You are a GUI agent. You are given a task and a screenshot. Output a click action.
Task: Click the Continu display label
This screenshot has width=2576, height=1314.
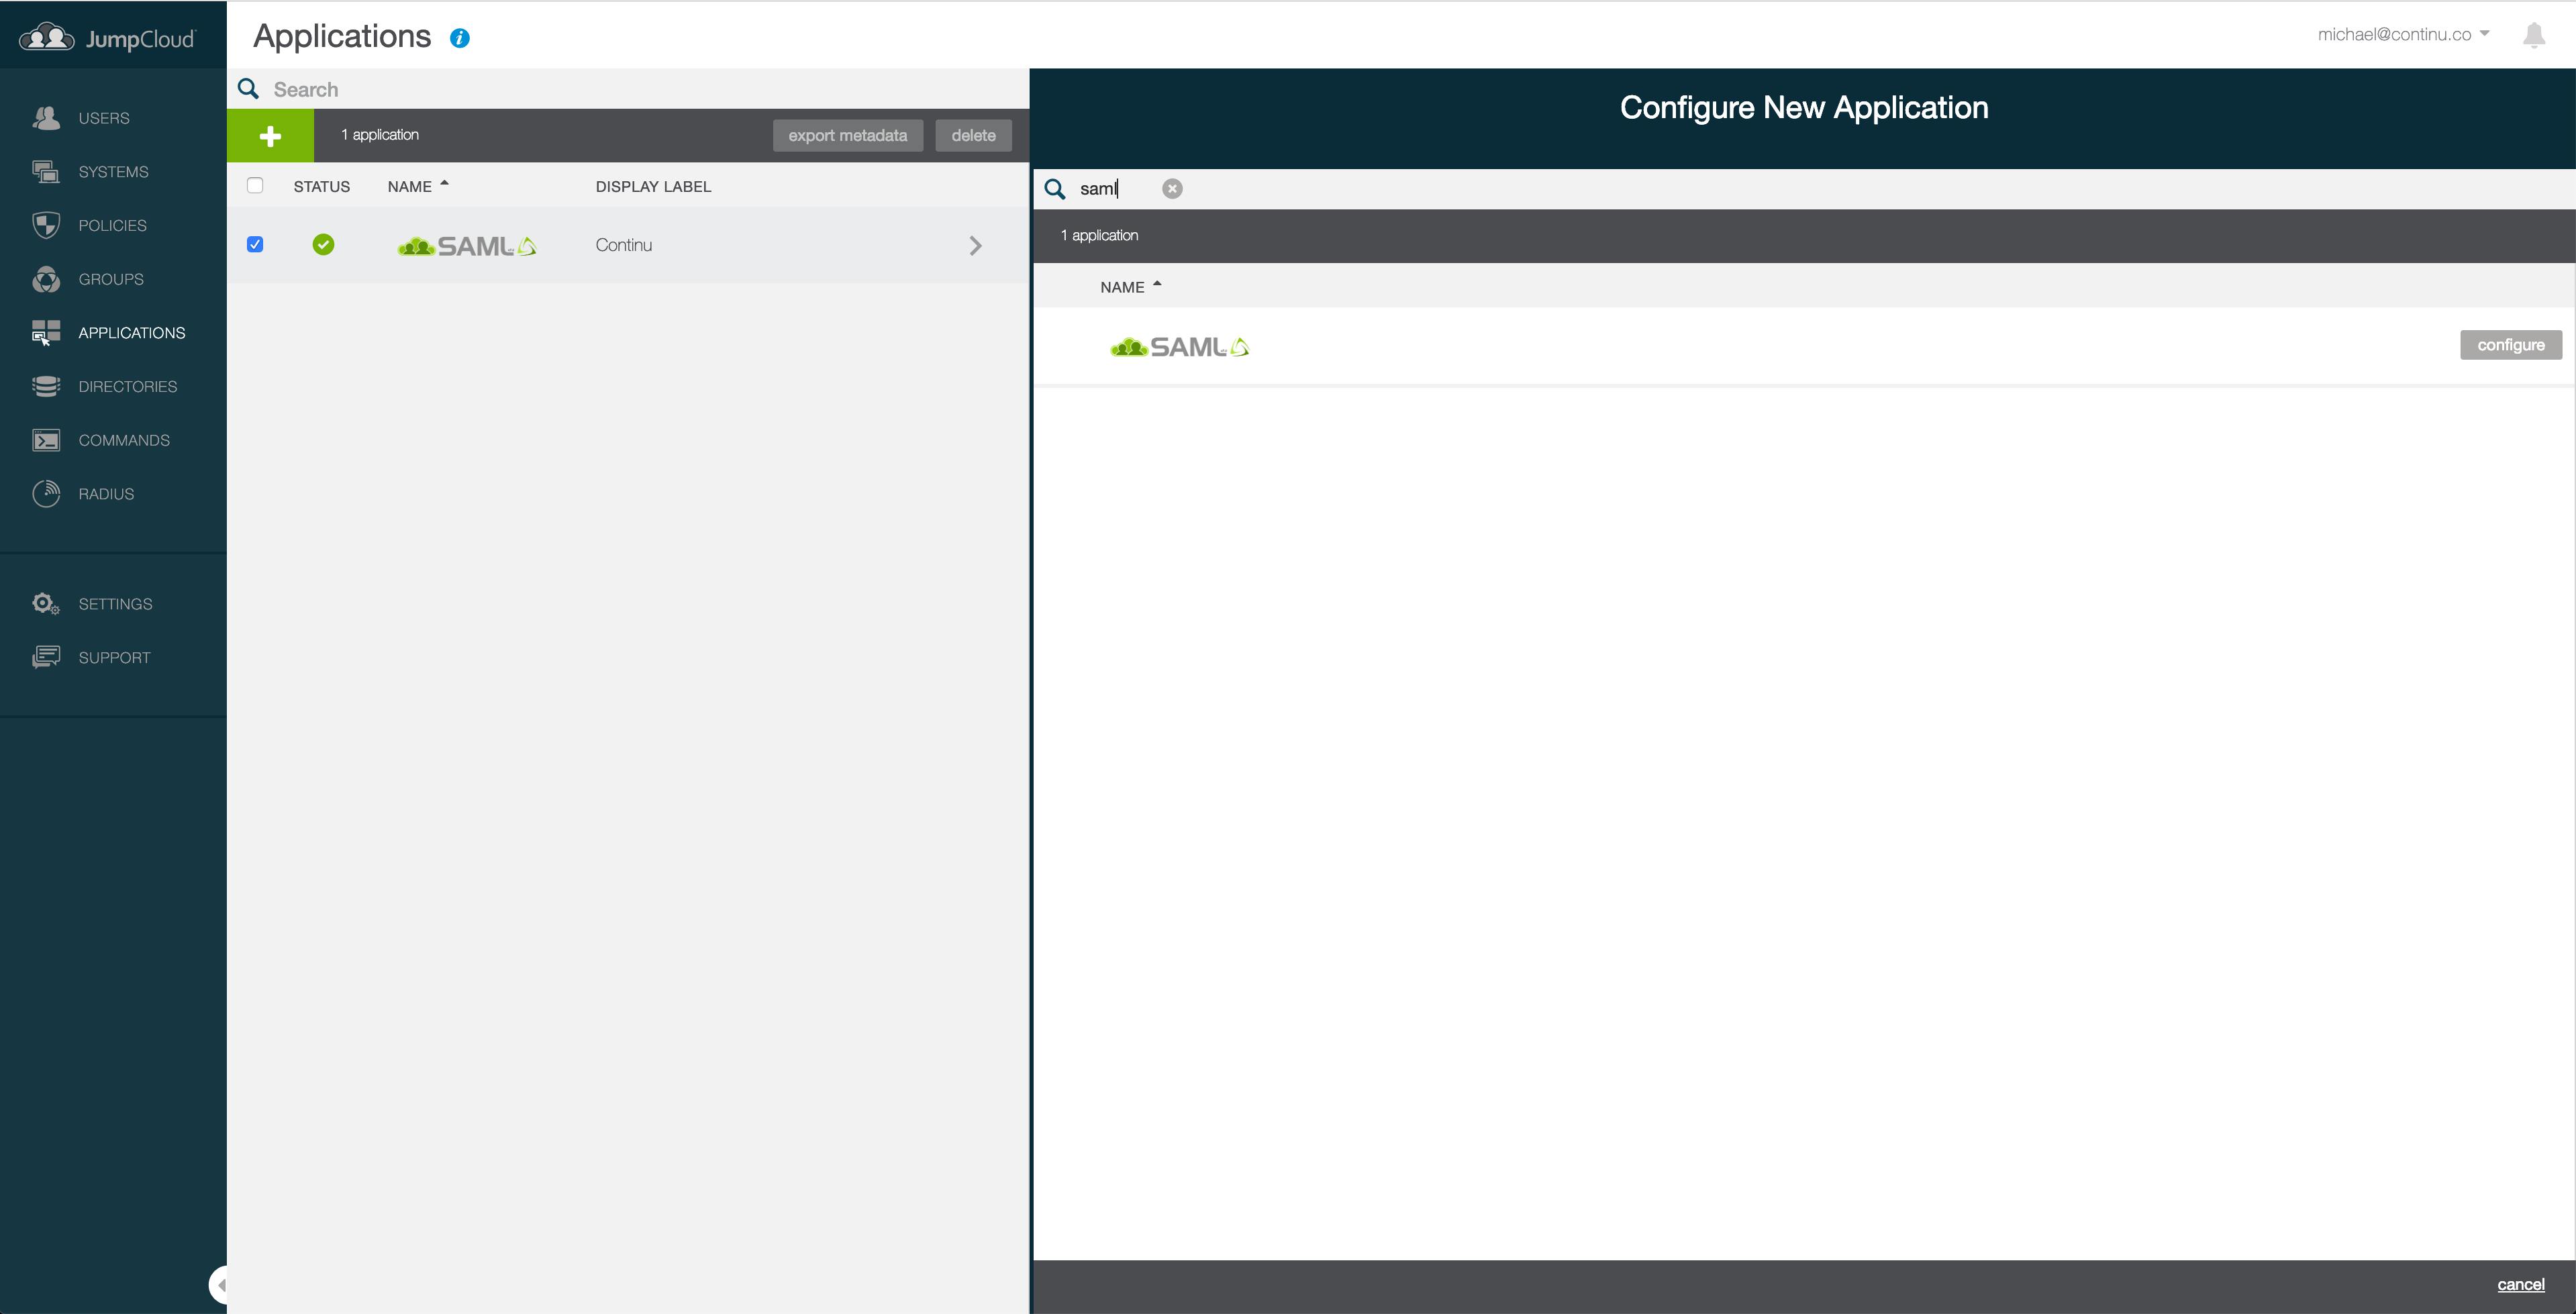point(624,245)
